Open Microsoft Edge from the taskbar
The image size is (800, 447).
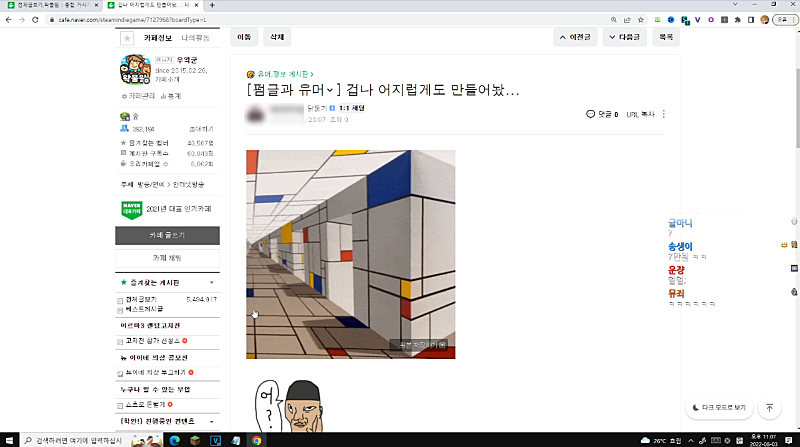tap(174, 440)
